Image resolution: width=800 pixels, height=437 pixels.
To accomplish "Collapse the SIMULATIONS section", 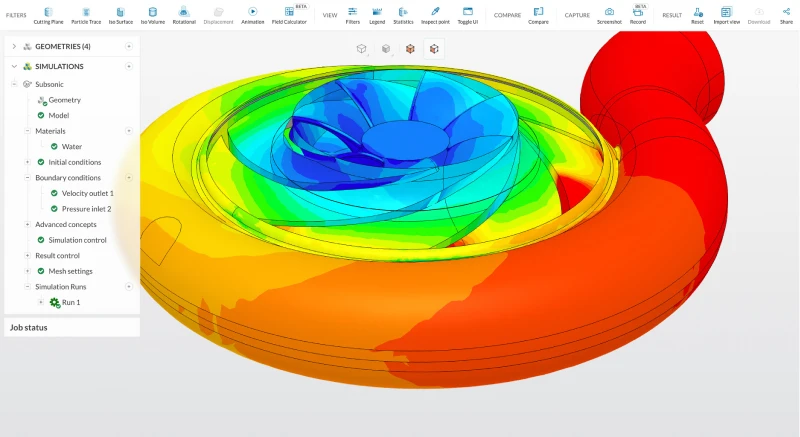I will tap(14, 66).
